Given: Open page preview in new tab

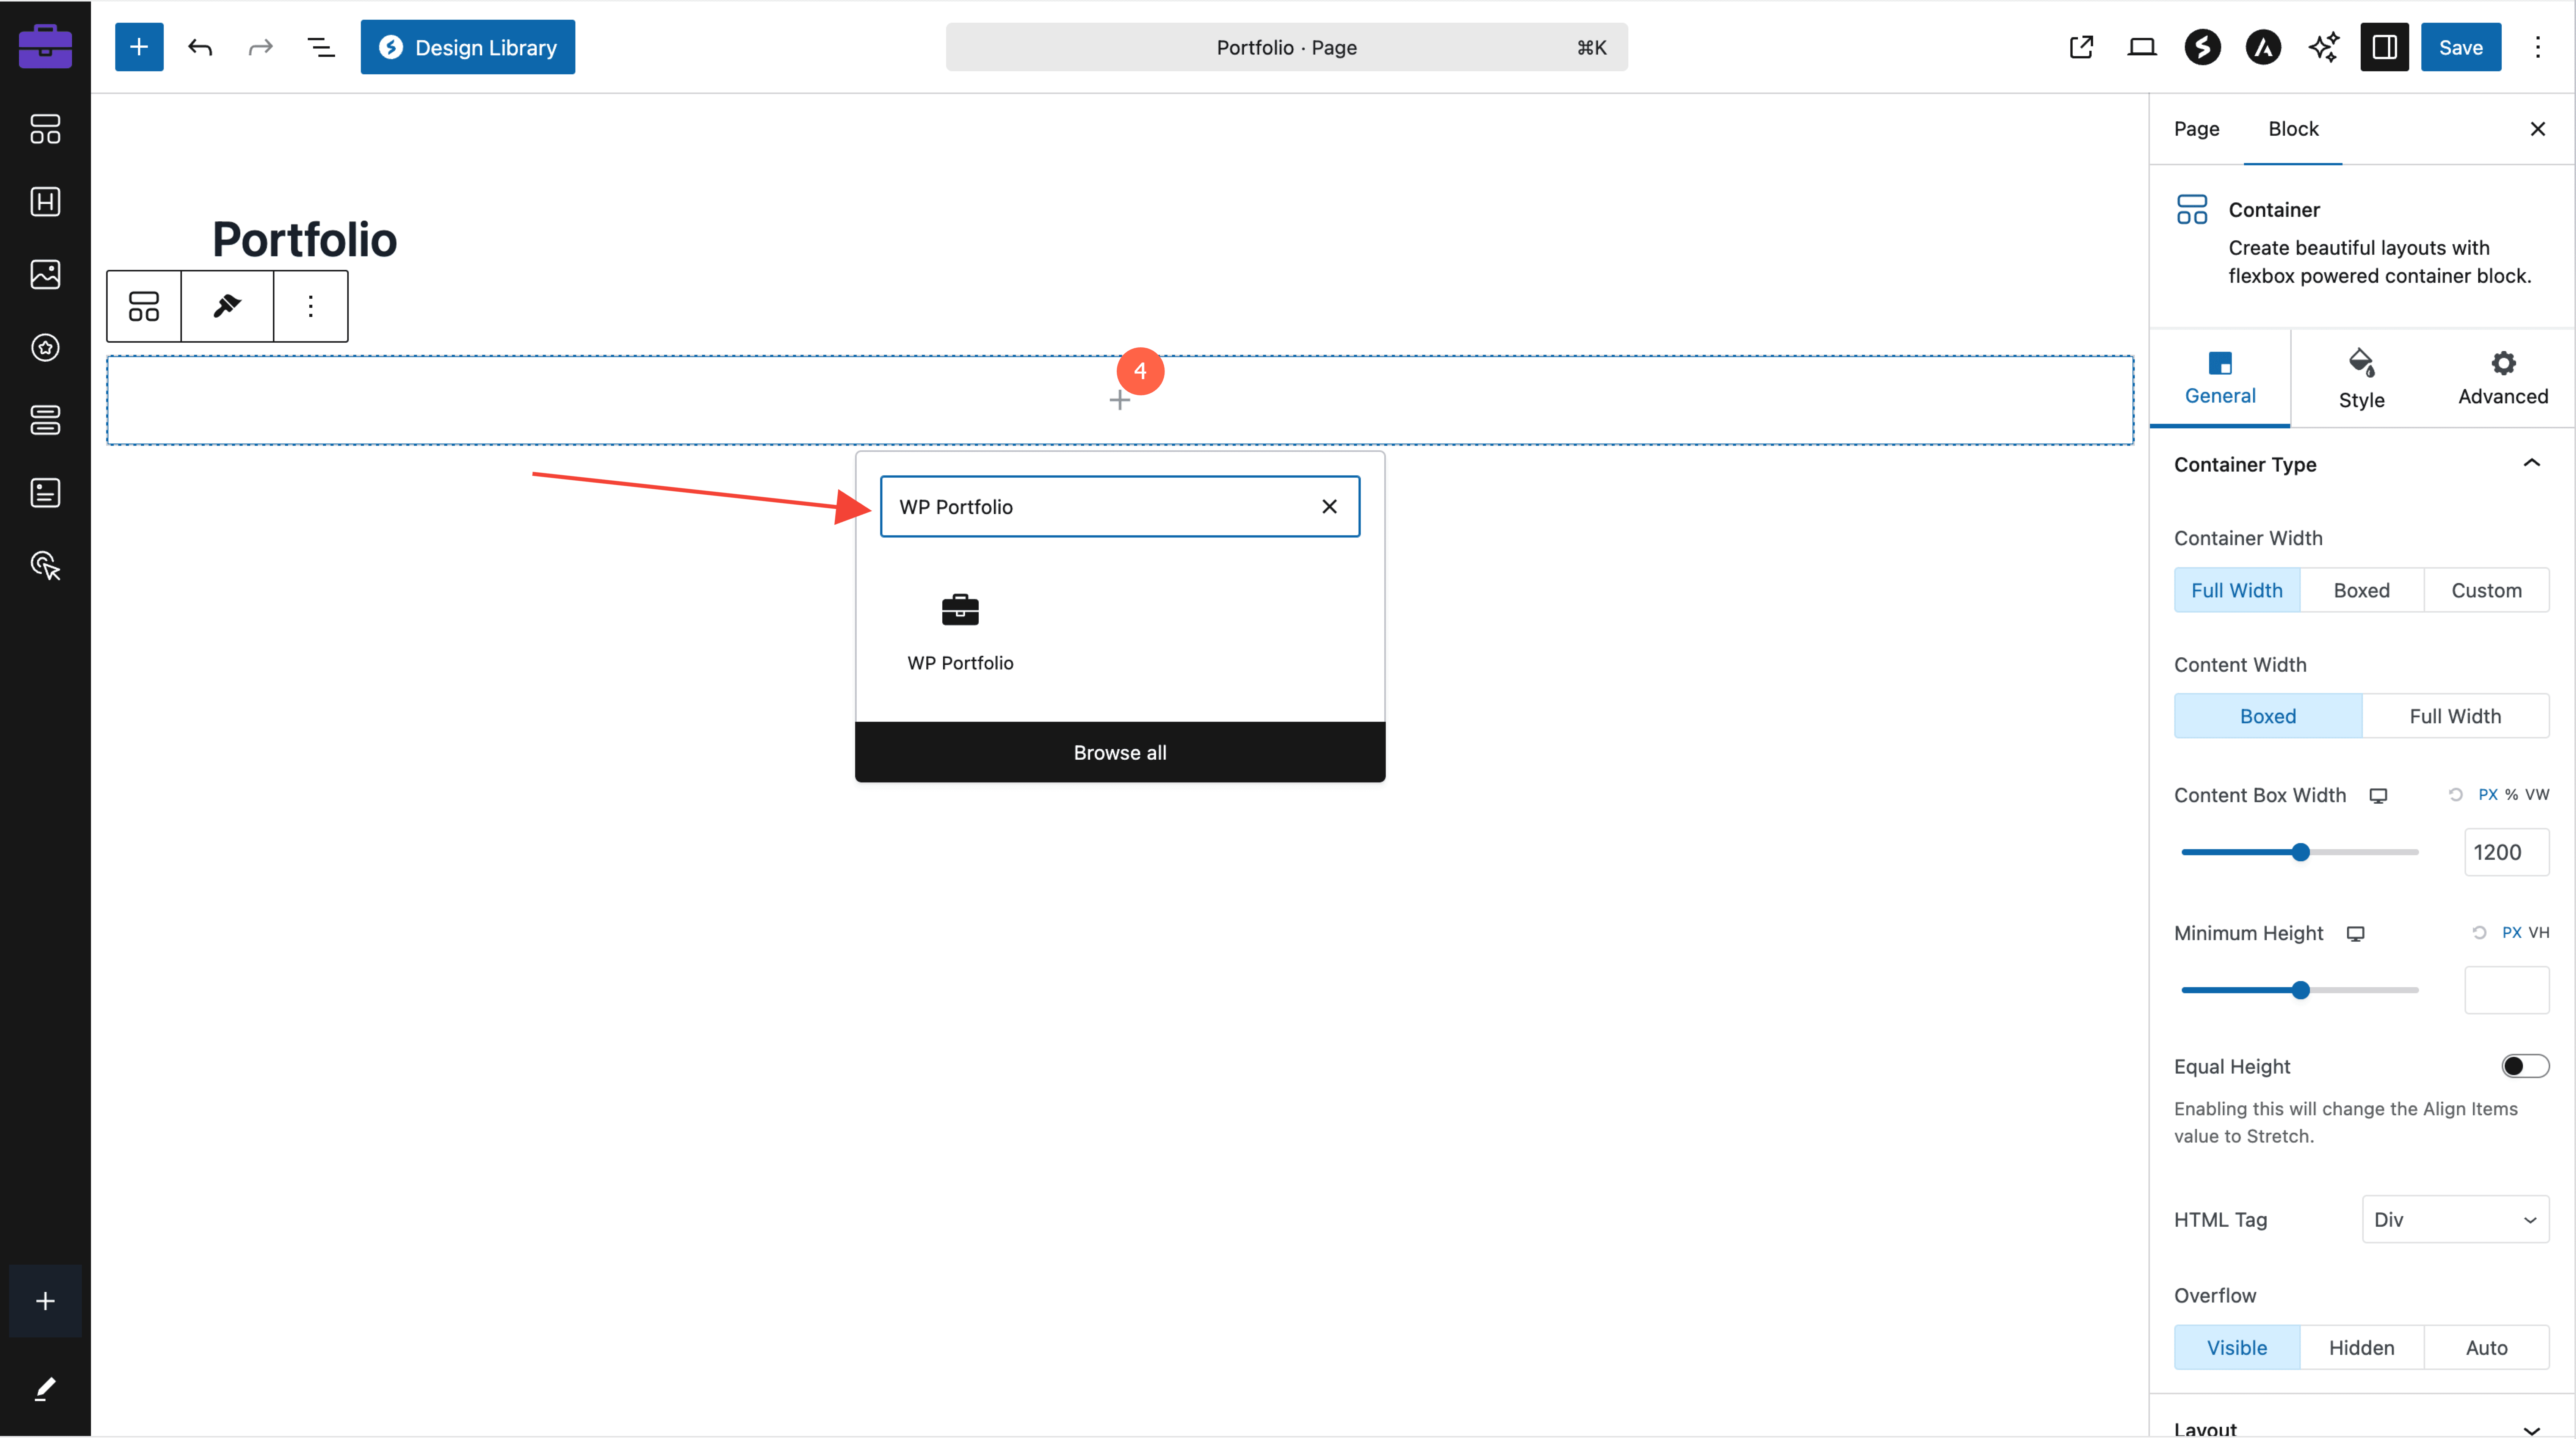Looking at the screenshot, I should tap(2081, 47).
